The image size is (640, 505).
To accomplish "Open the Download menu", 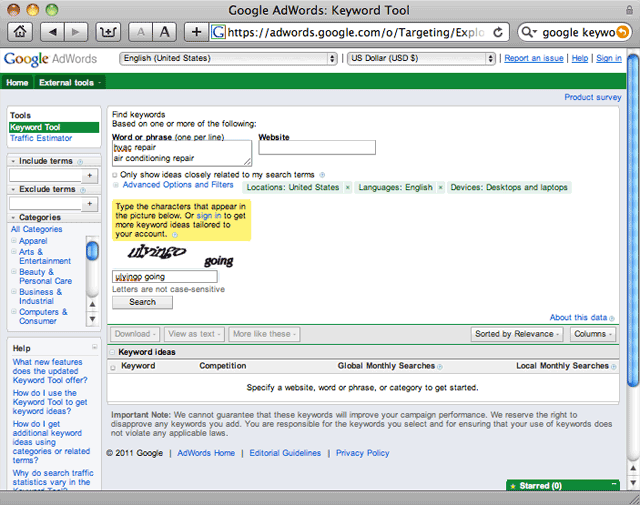I will point(135,334).
